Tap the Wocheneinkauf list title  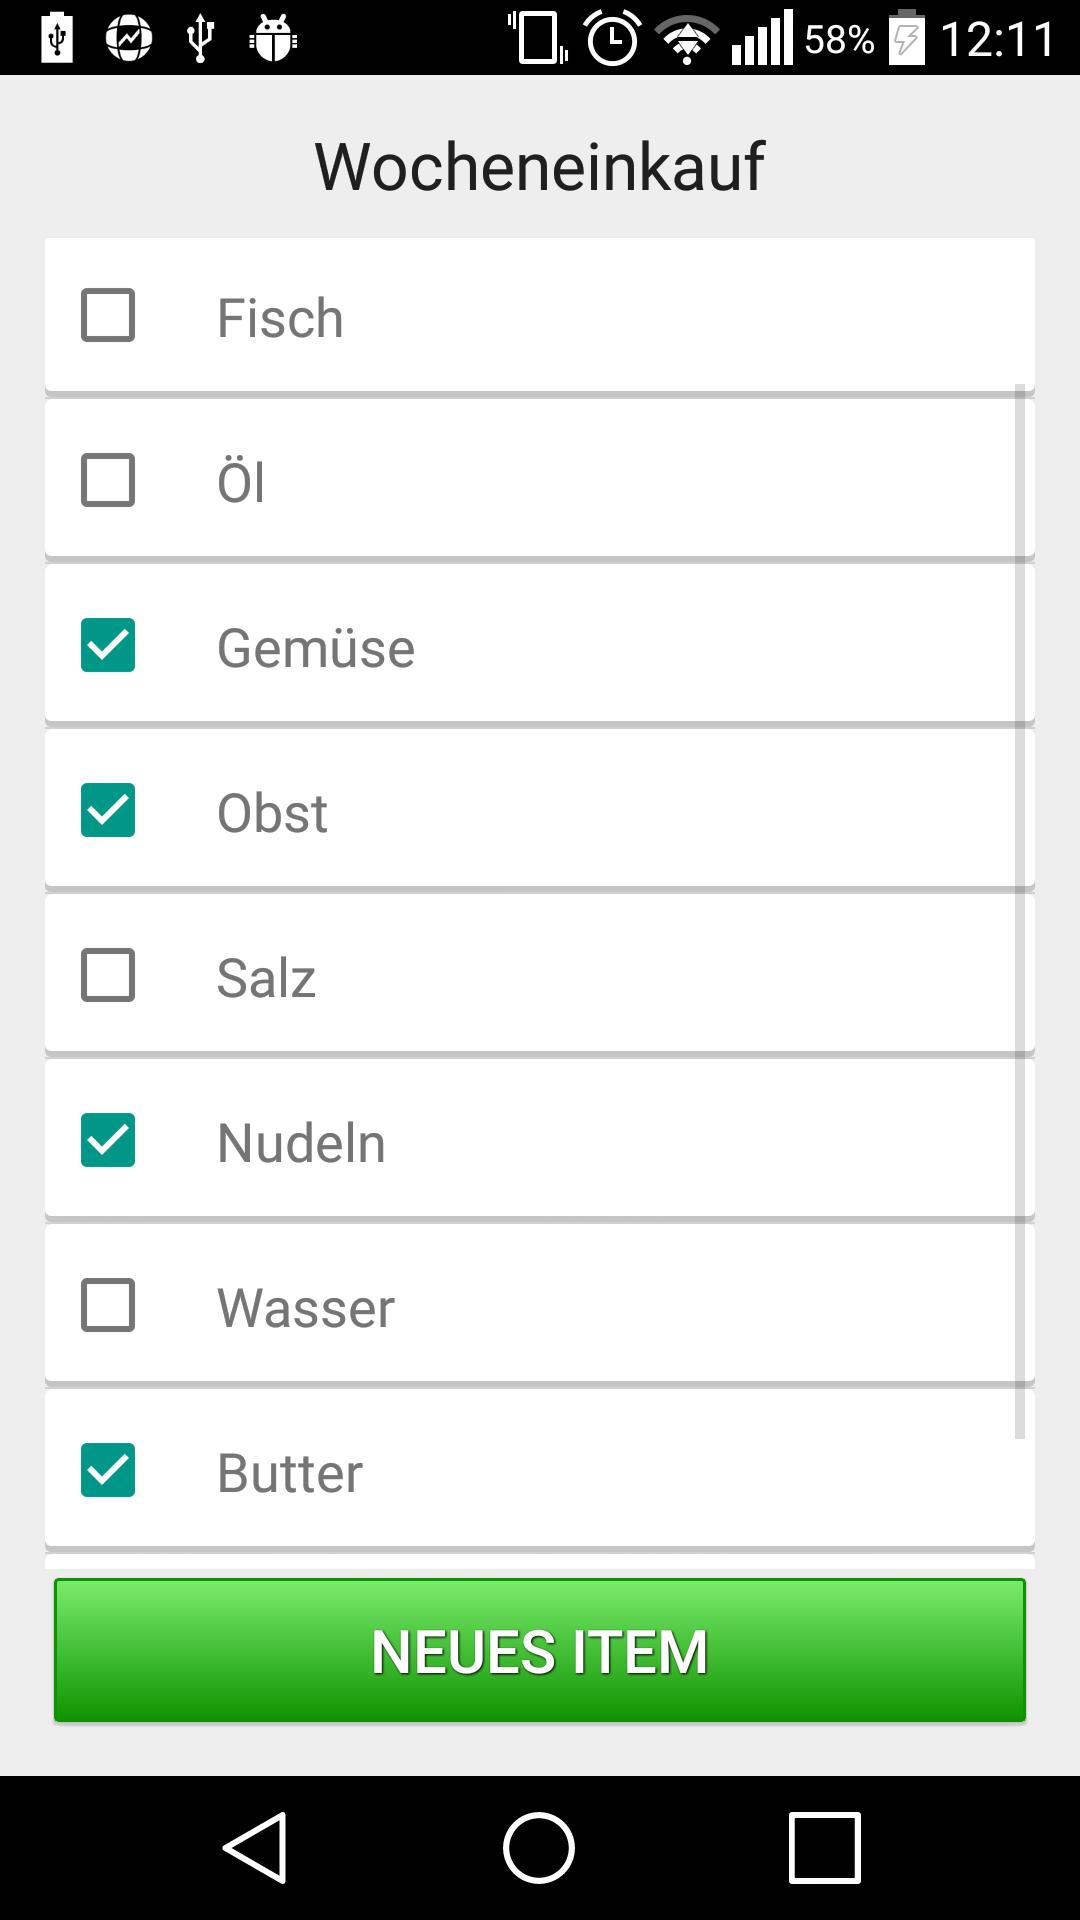click(540, 166)
